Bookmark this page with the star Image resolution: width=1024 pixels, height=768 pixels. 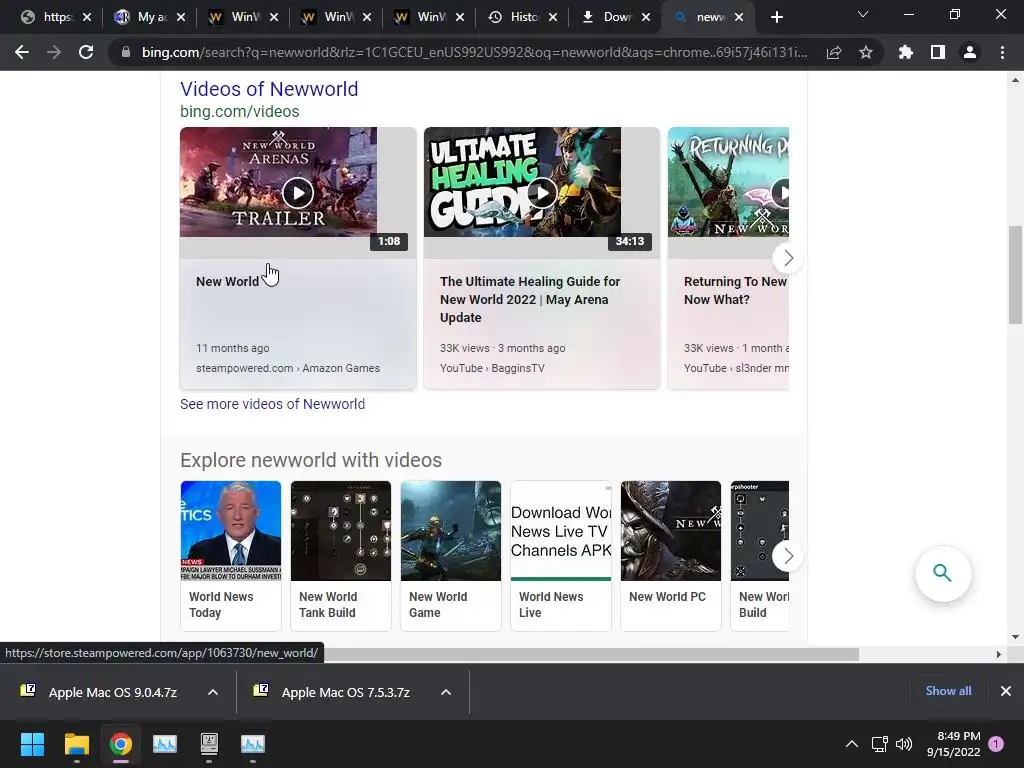pos(866,52)
